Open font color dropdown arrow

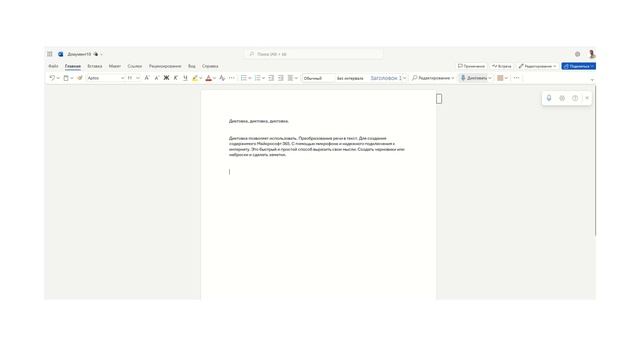pos(214,78)
